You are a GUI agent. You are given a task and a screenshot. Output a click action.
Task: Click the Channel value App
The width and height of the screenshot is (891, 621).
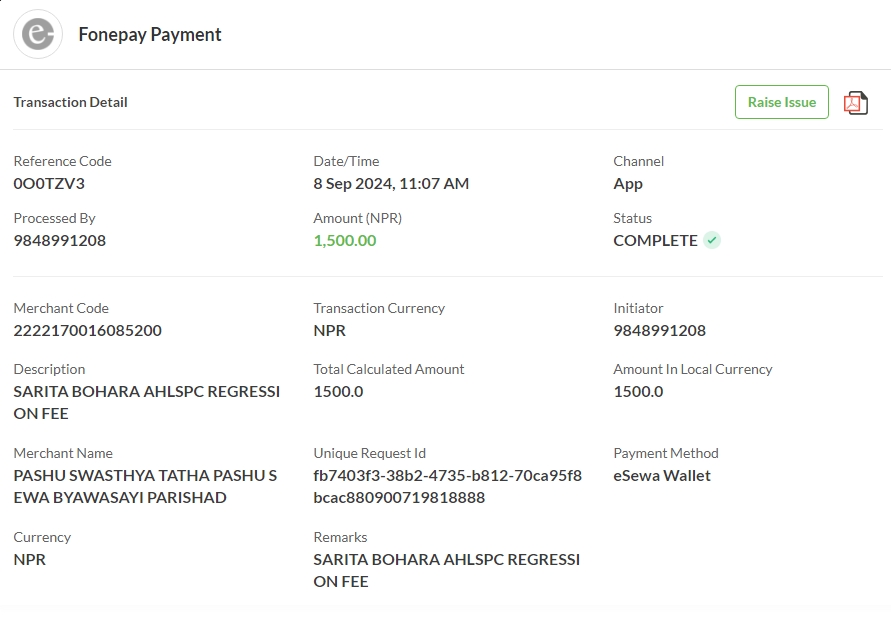pyautogui.click(x=628, y=184)
